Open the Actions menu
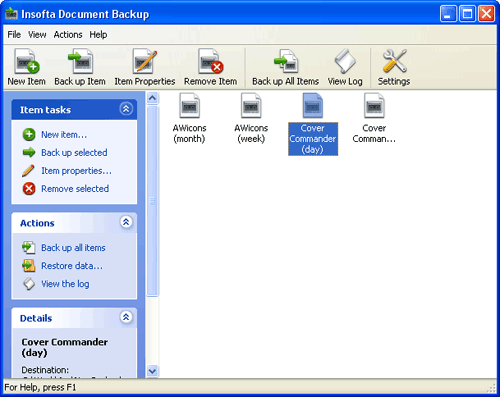 pos(68,34)
